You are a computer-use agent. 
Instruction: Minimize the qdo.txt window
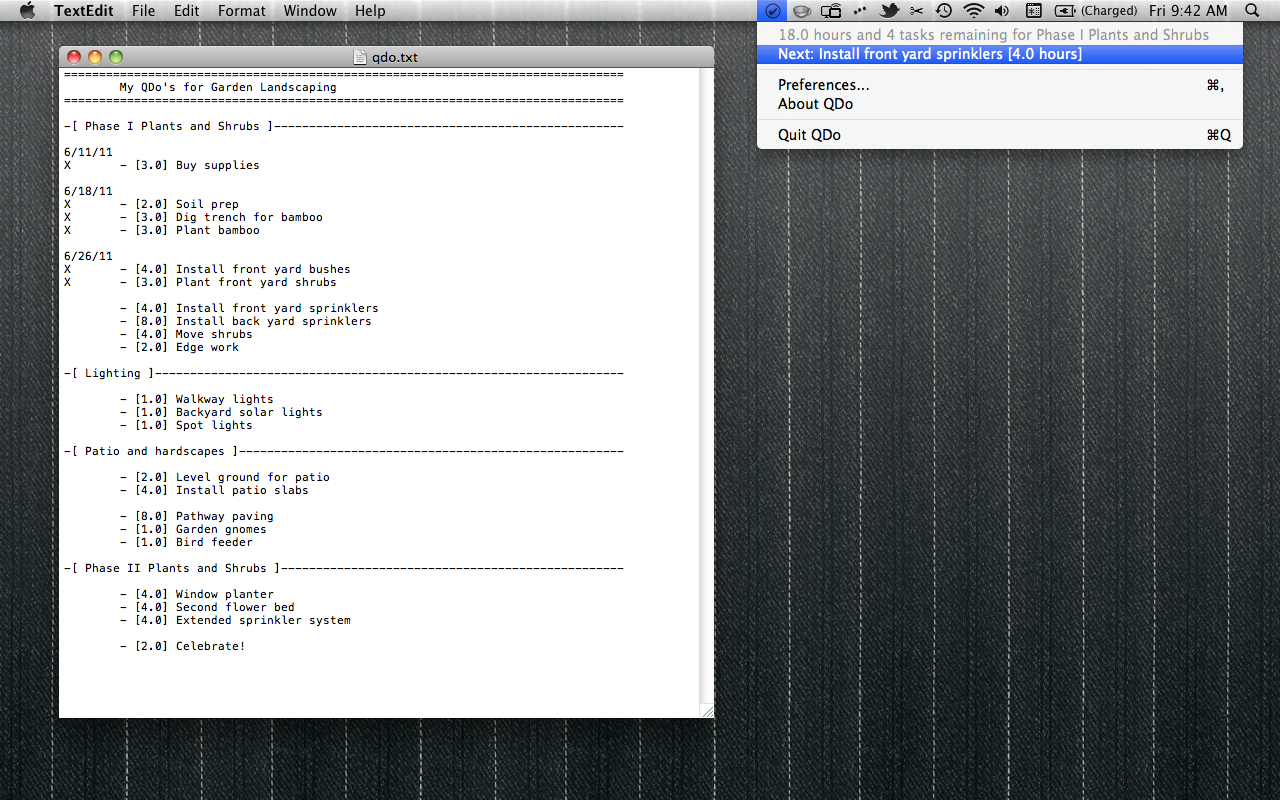tap(95, 57)
